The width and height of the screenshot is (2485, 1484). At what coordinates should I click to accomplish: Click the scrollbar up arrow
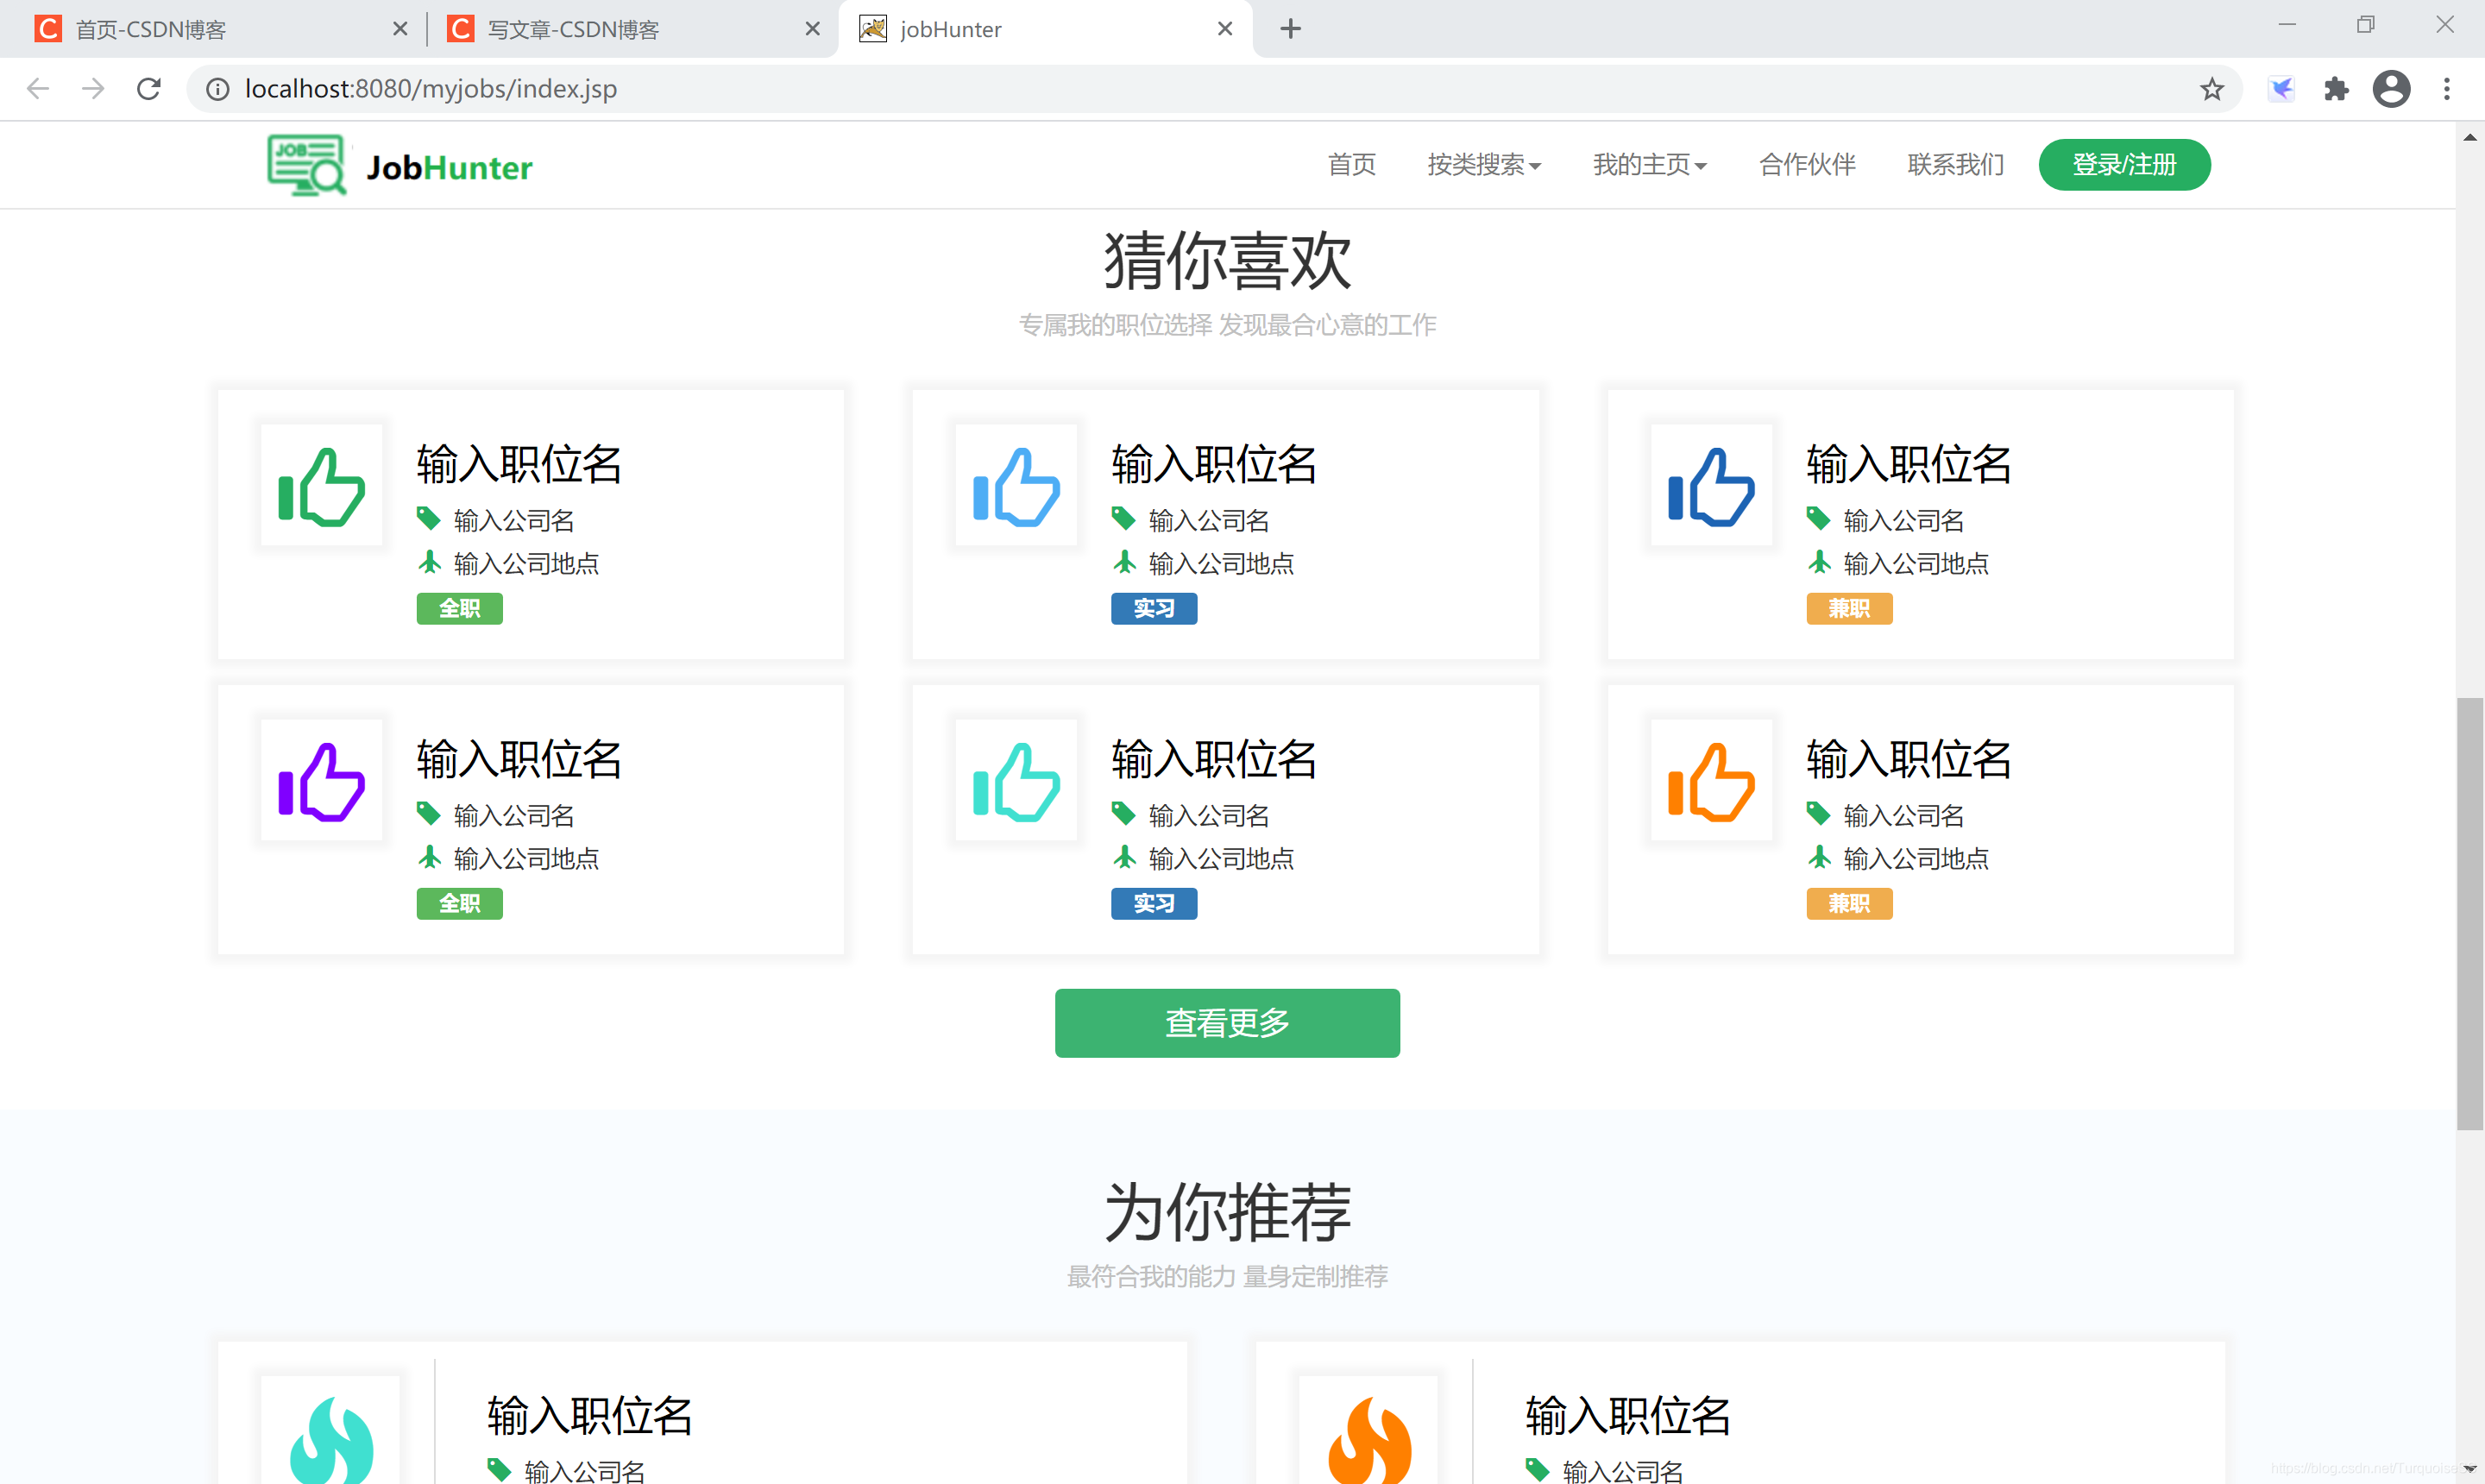2470,137
